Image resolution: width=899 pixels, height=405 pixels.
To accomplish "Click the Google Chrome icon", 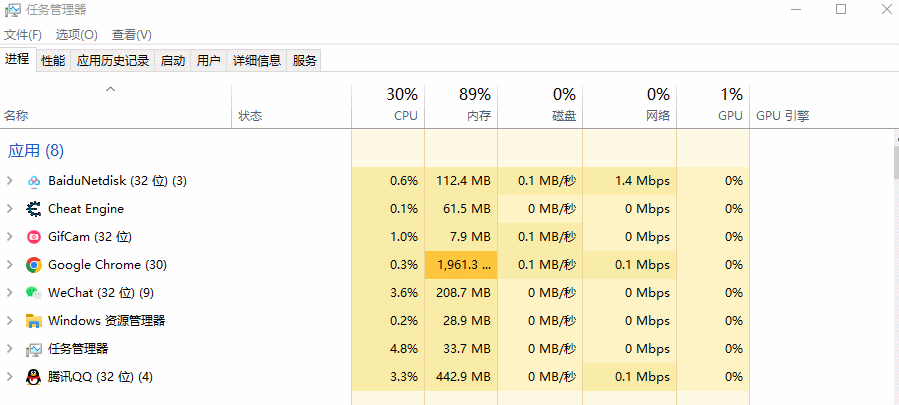I will (33, 265).
